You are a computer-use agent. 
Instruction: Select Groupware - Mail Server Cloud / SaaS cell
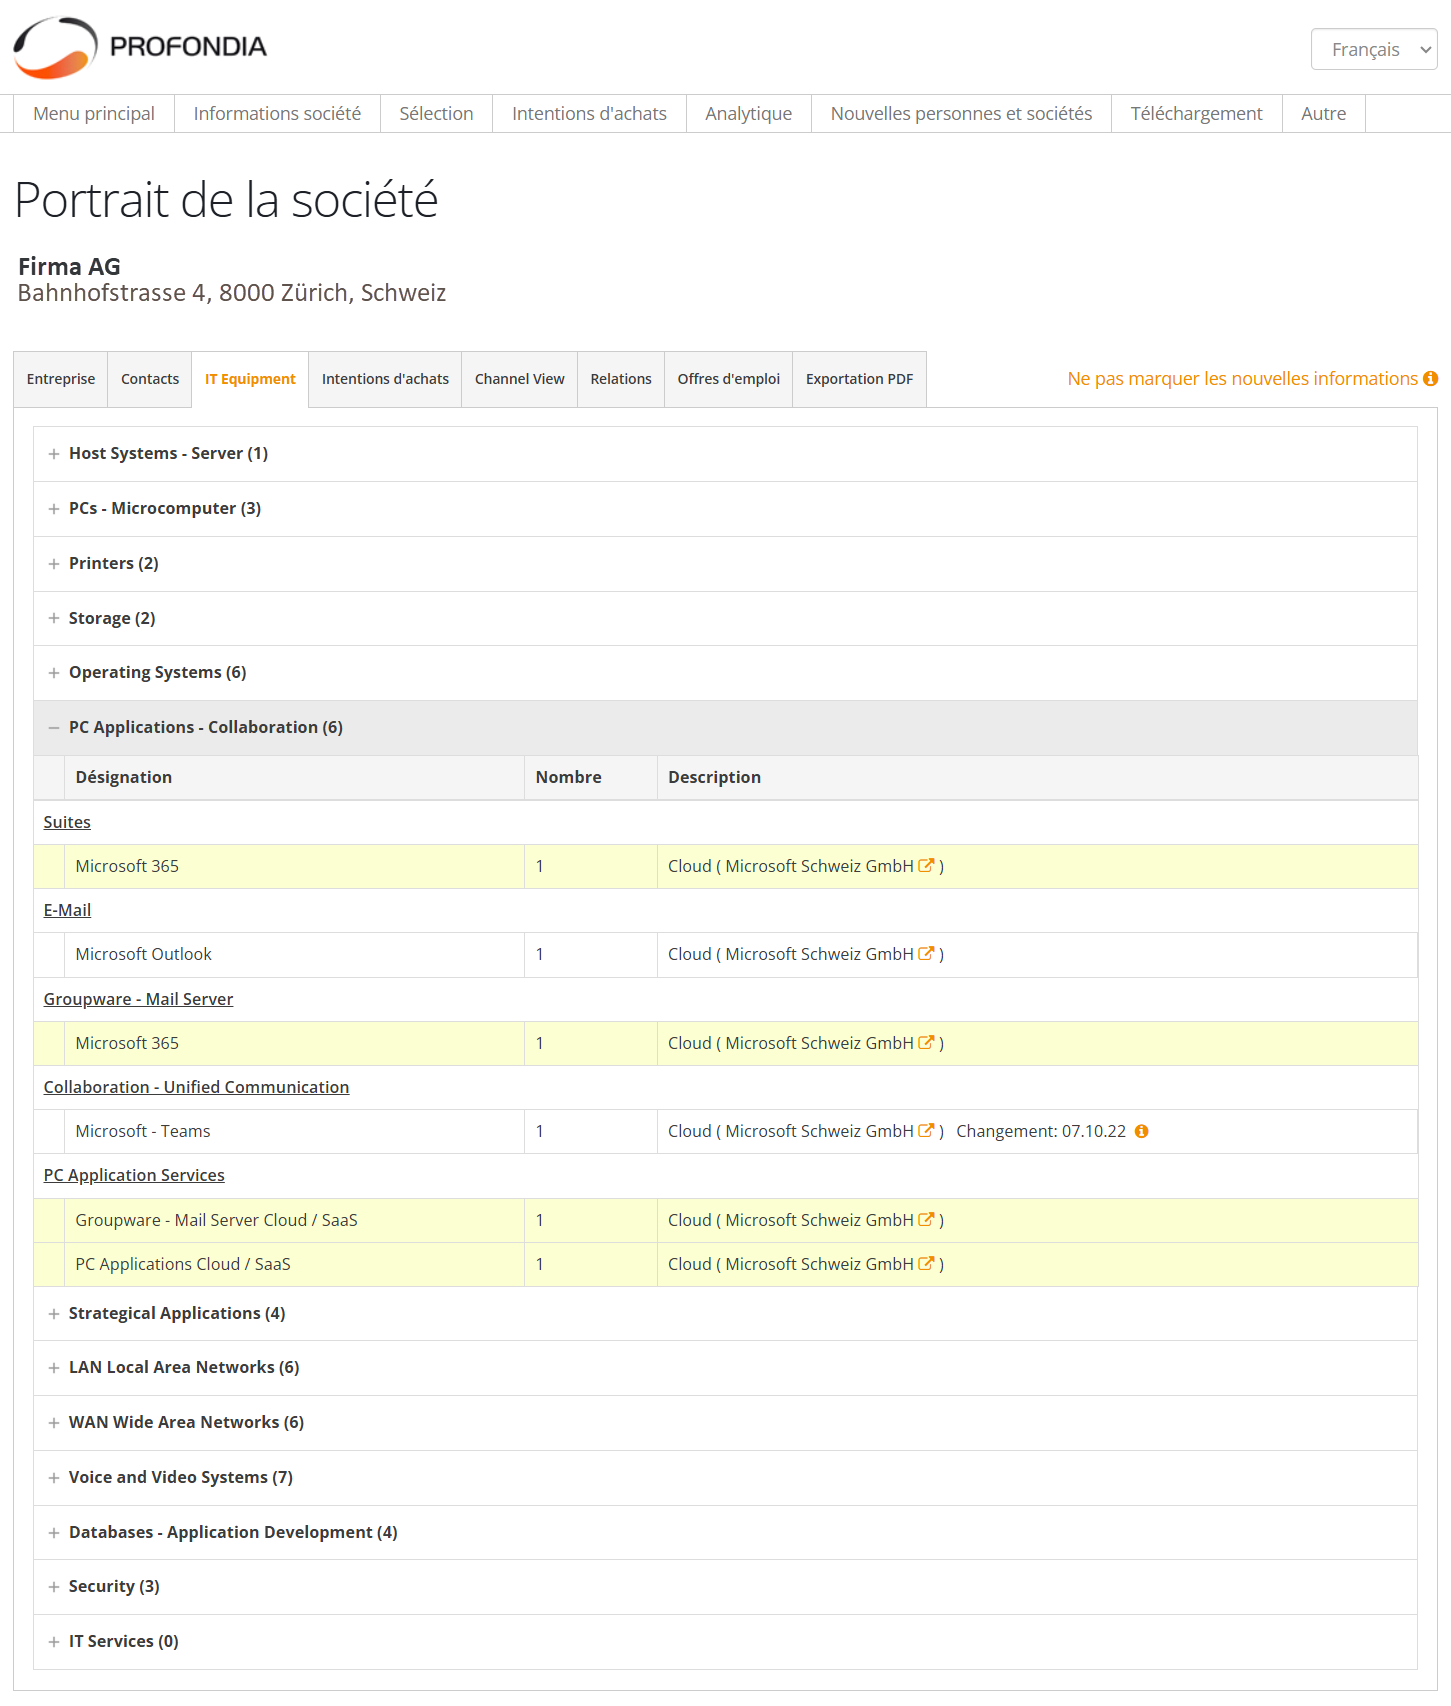click(294, 1220)
